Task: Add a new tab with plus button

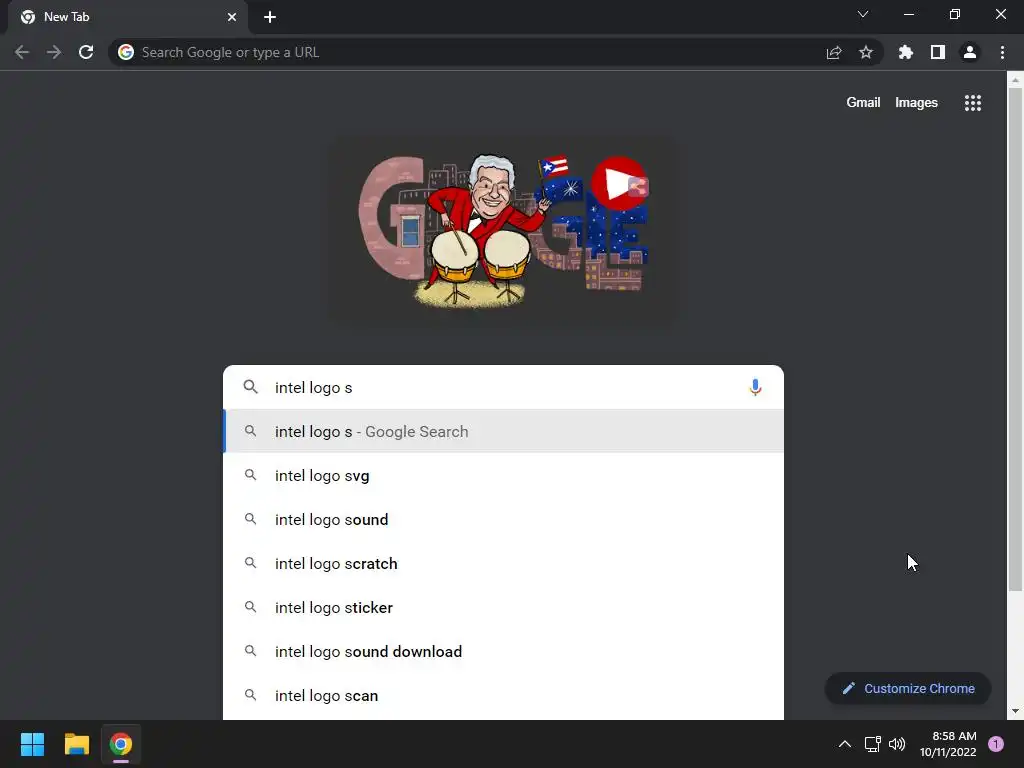Action: click(x=270, y=17)
